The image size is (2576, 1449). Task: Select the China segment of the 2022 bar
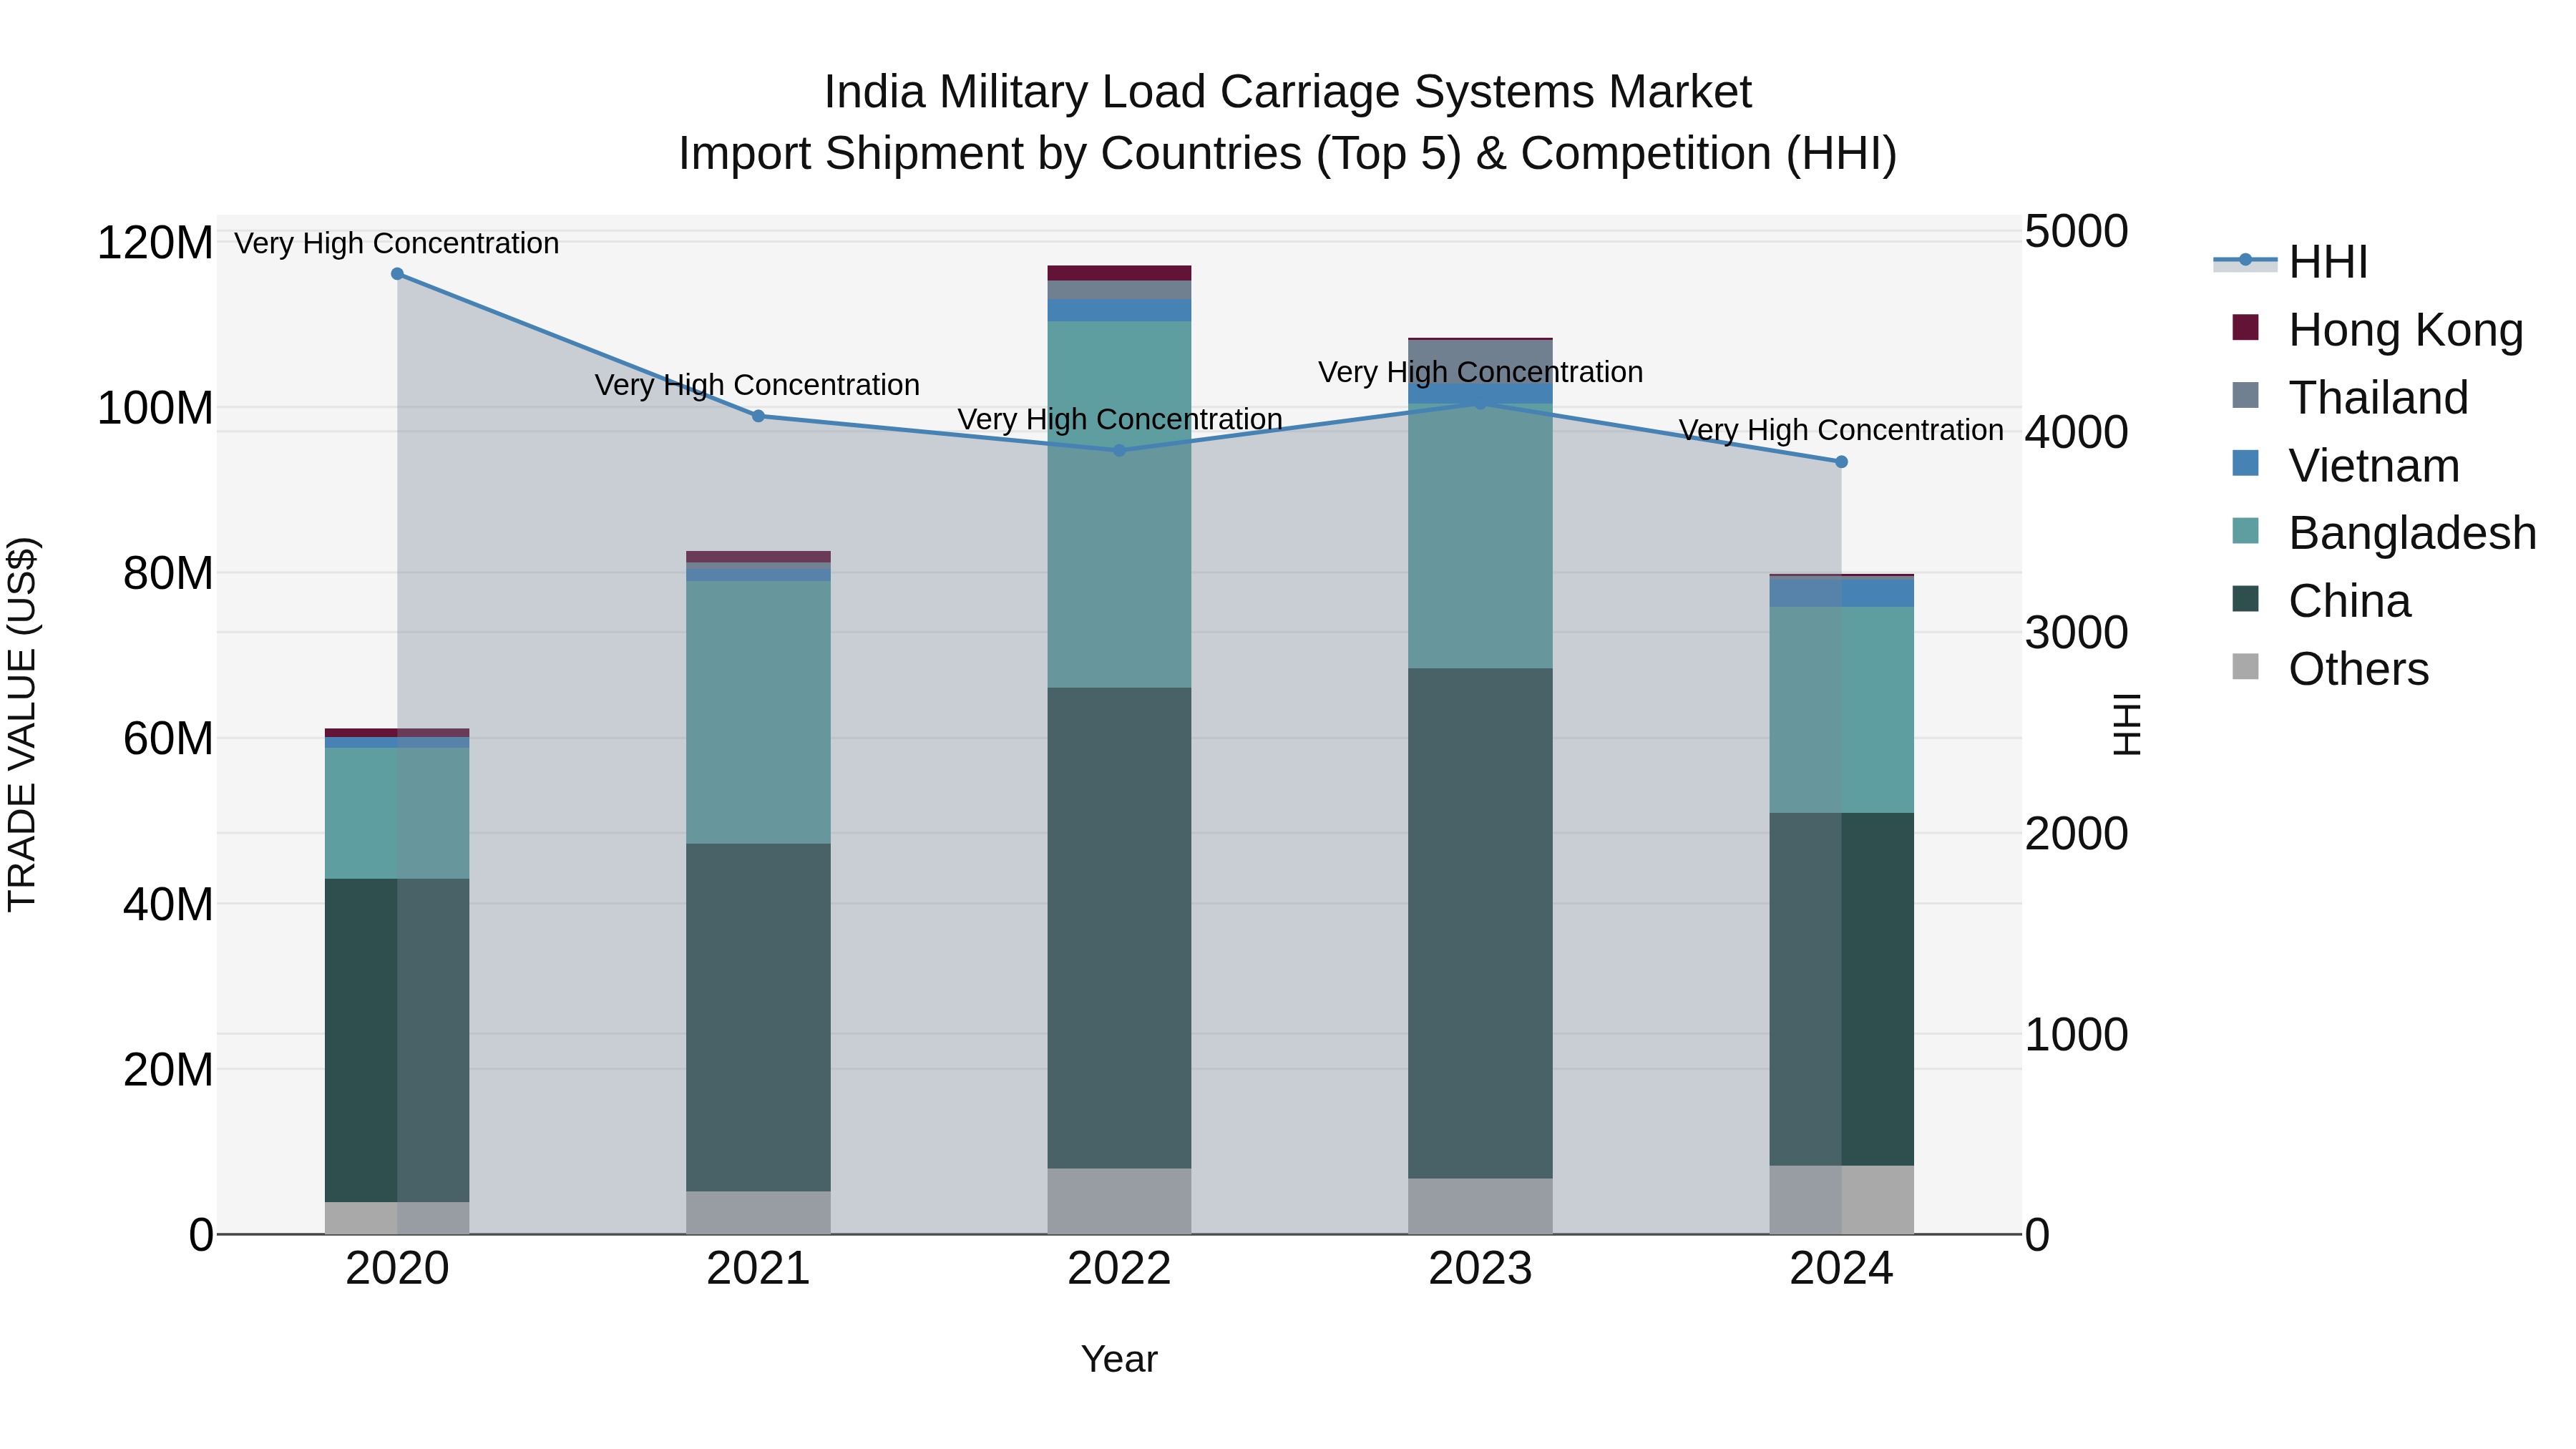(1119, 928)
